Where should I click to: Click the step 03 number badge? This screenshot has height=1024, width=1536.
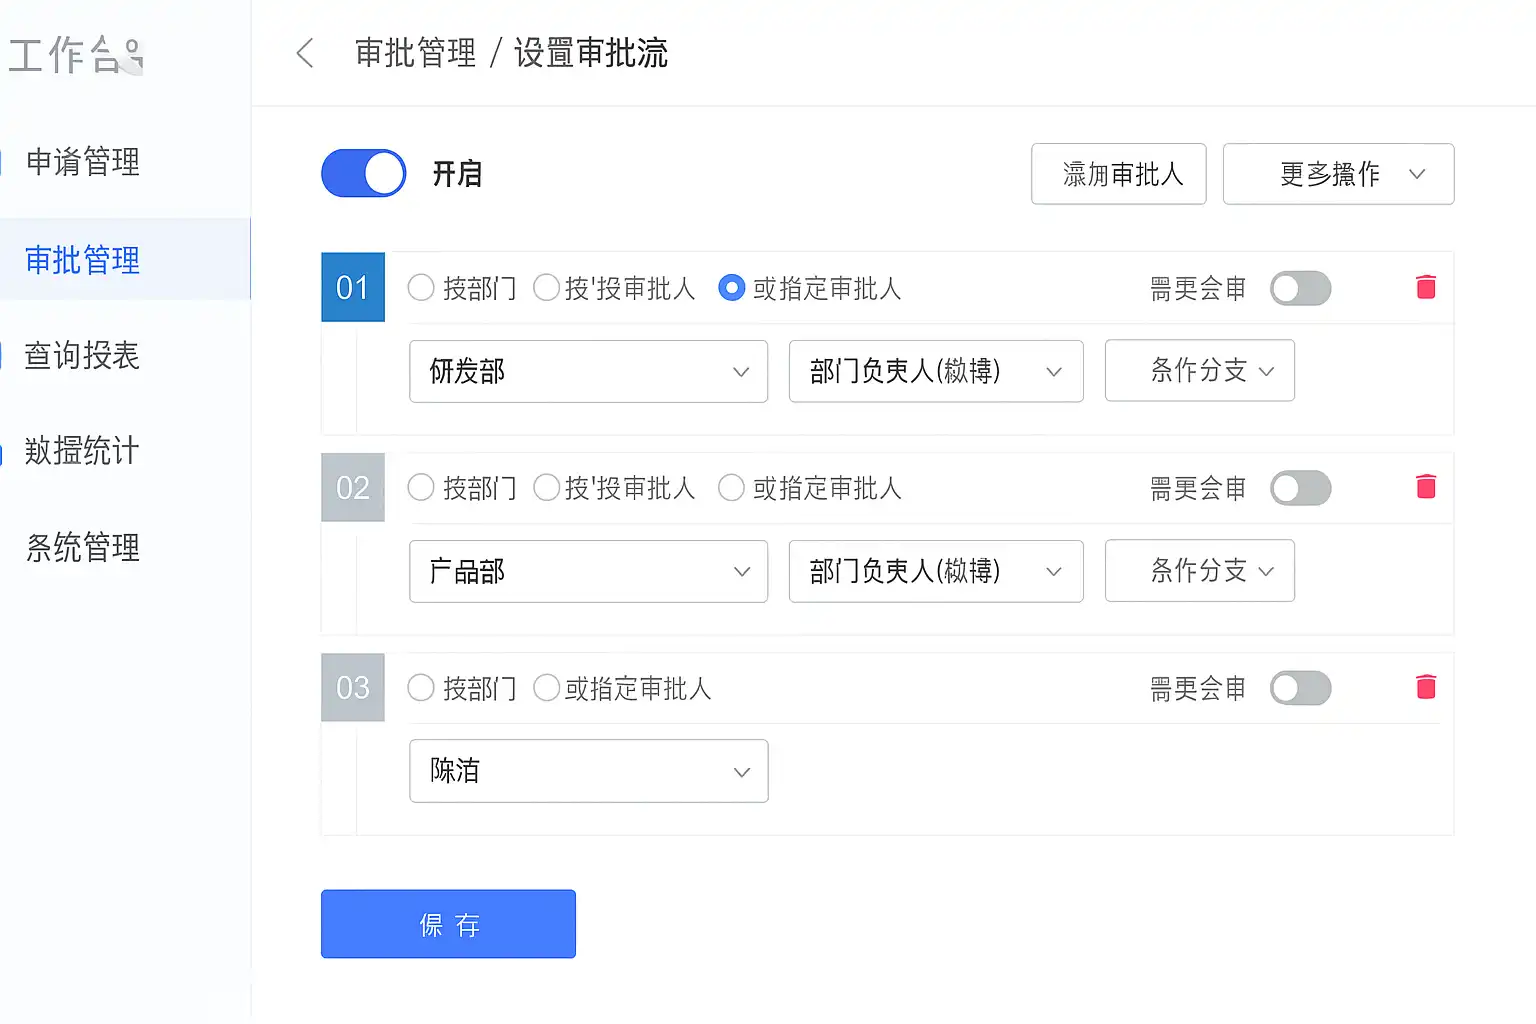[x=353, y=688]
